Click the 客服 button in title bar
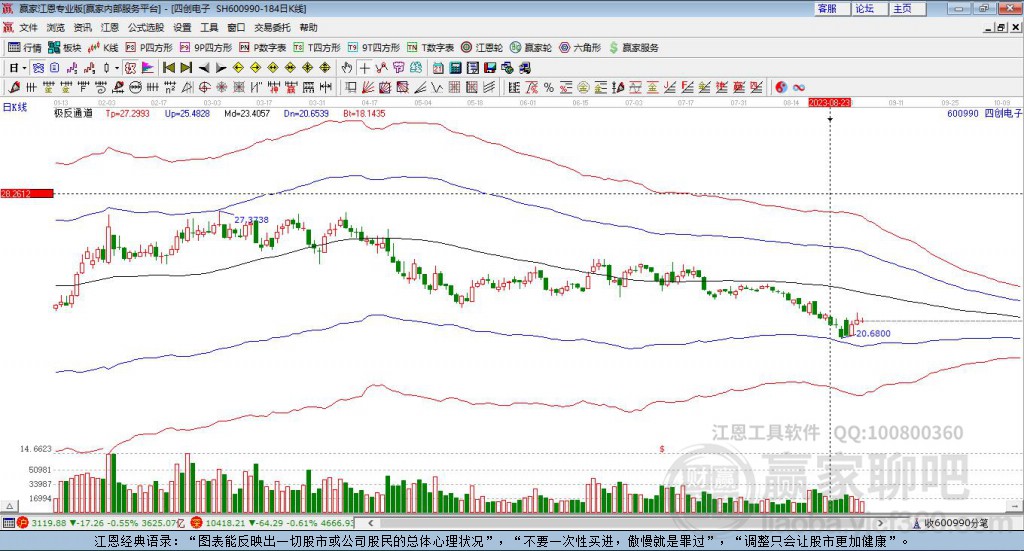 (x=827, y=8)
